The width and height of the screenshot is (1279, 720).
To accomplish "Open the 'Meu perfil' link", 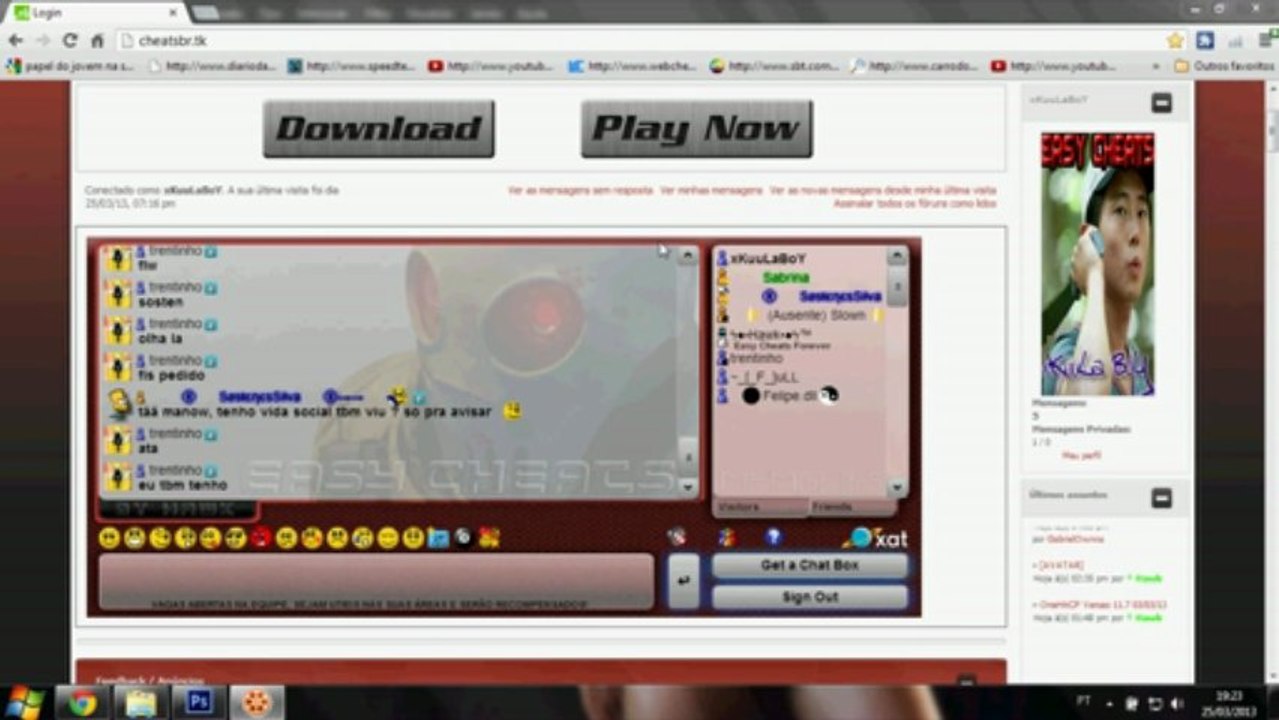I will coord(1081,455).
